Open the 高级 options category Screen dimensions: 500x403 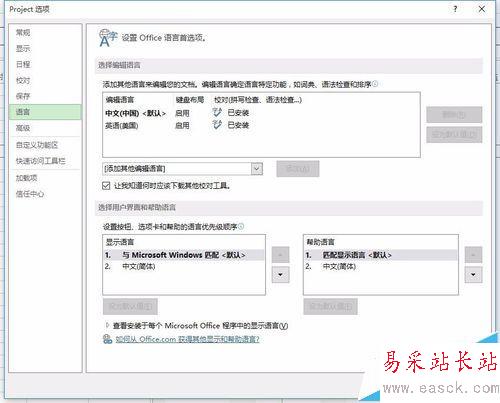(x=23, y=128)
